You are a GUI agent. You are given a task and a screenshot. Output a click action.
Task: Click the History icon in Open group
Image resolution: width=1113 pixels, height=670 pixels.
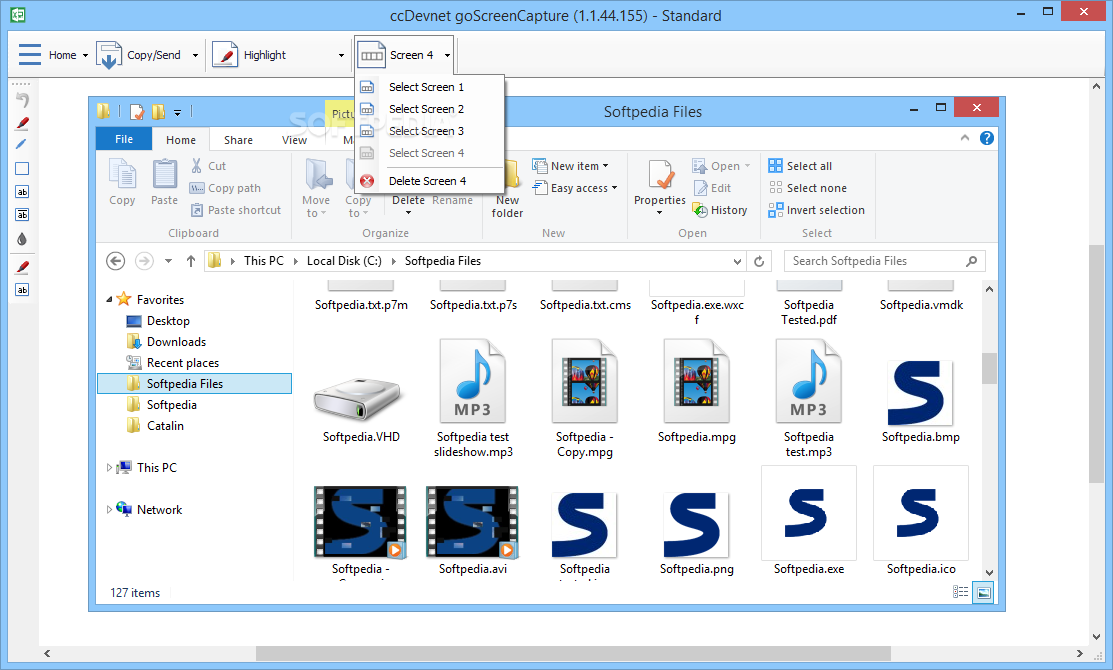[x=700, y=210]
